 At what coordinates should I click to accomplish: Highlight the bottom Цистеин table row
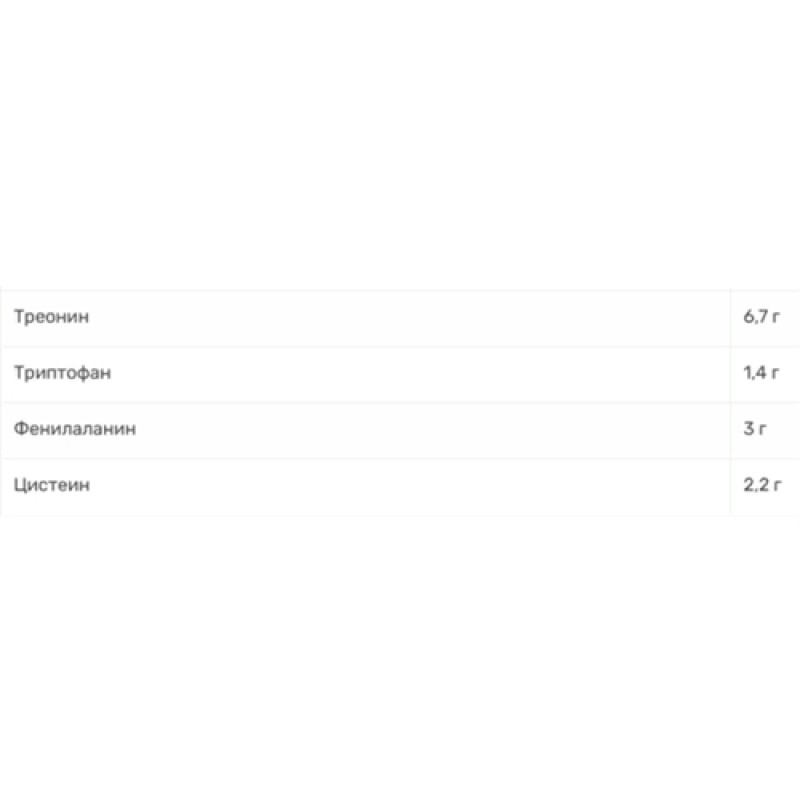400,486
